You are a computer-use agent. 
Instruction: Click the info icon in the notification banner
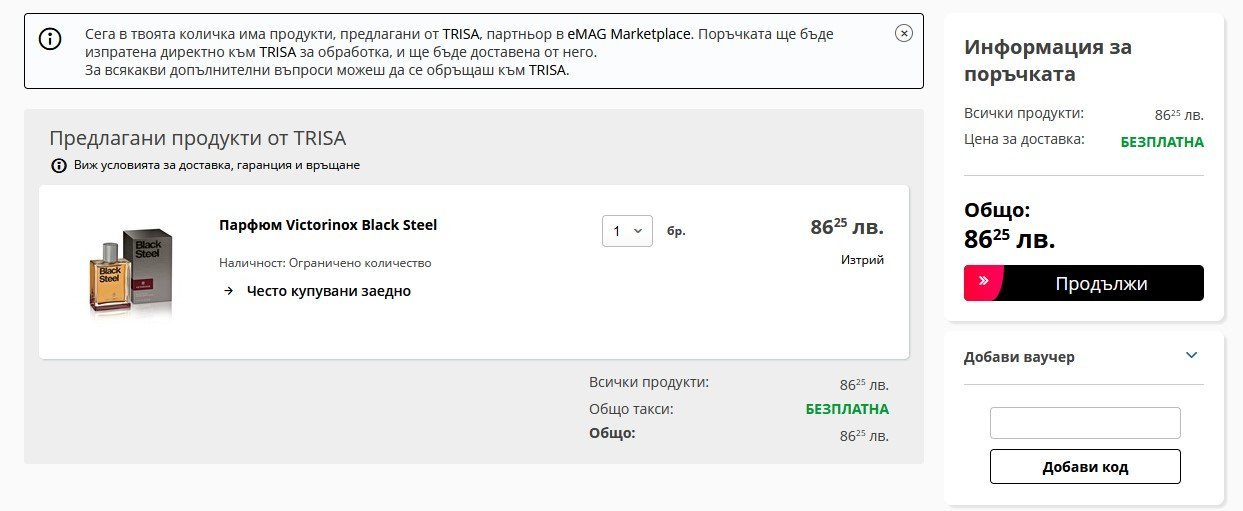coord(50,39)
